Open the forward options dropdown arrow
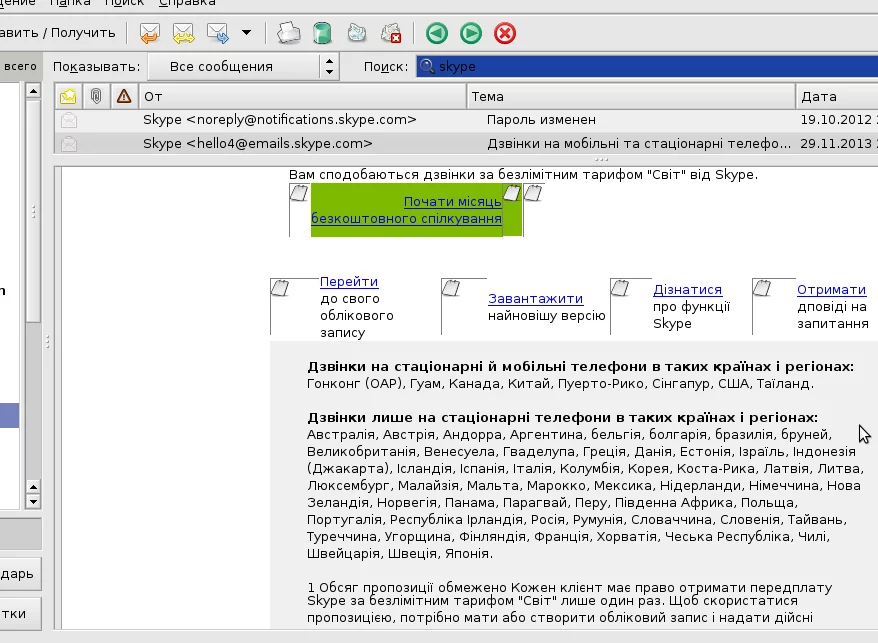The width and height of the screenshot is (878, 643). point(246,32)
